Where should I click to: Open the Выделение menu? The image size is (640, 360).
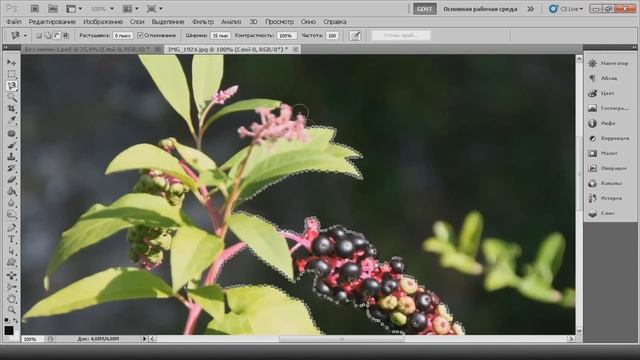pyautogui.click(x=168, y=22)
